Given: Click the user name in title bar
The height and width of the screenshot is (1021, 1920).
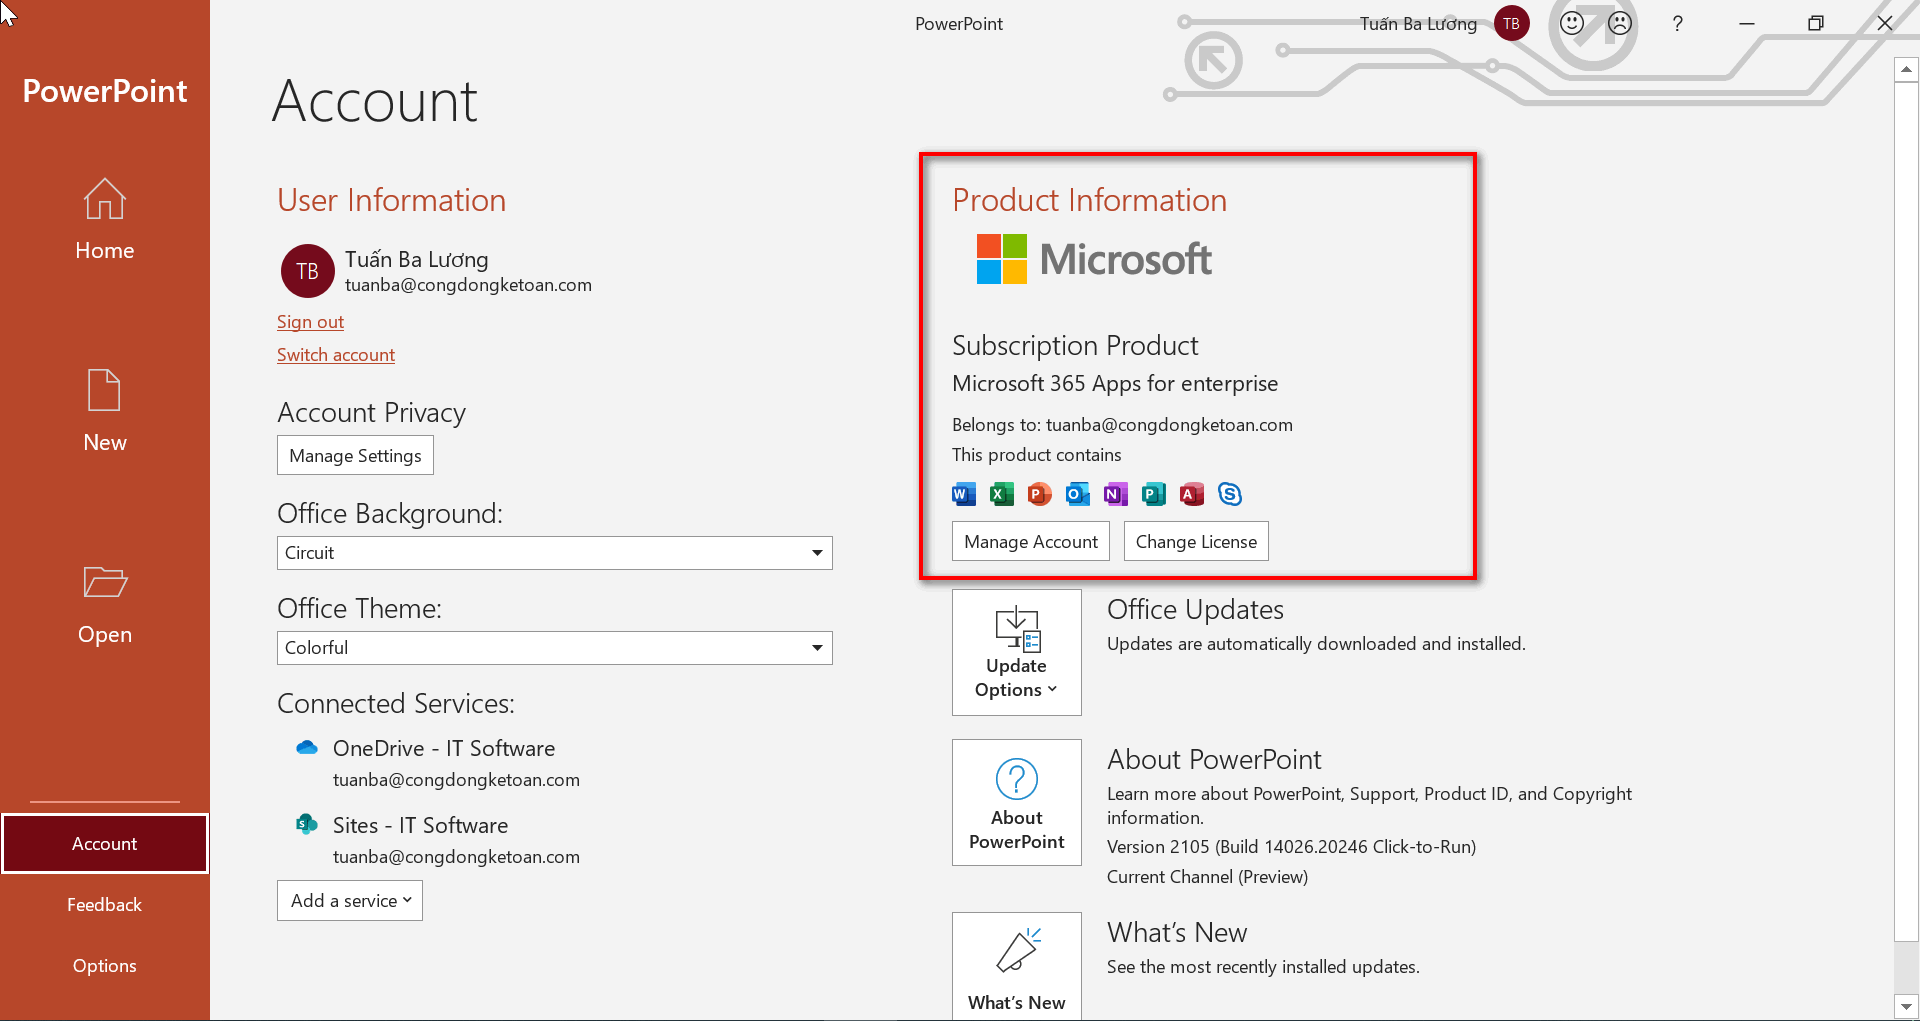Looking at the screenshot, I should [1418, 24].
